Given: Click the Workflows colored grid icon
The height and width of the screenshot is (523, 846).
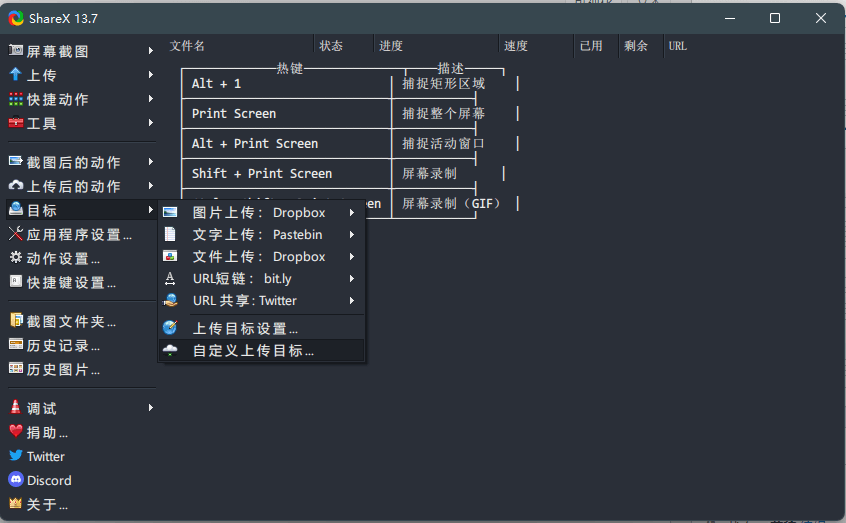Looking at the screenshot, I should (x=16, y=99).
